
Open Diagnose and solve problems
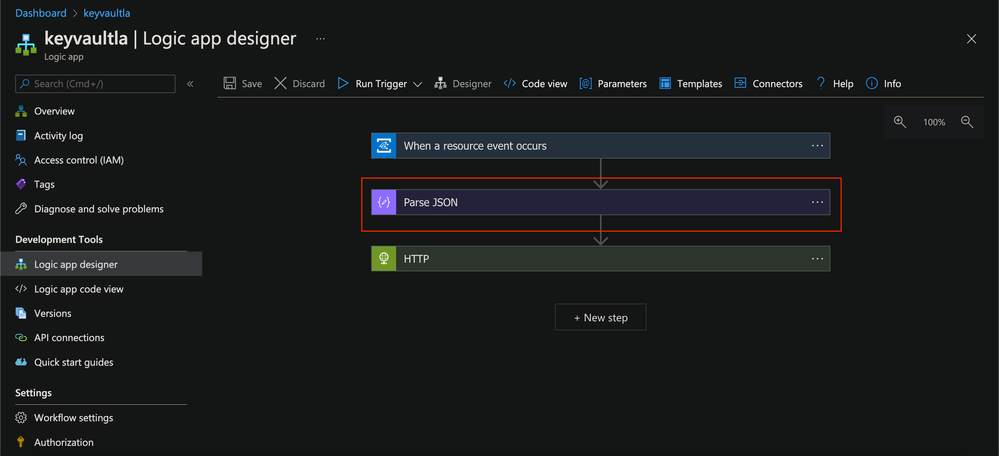pos(101,209)
